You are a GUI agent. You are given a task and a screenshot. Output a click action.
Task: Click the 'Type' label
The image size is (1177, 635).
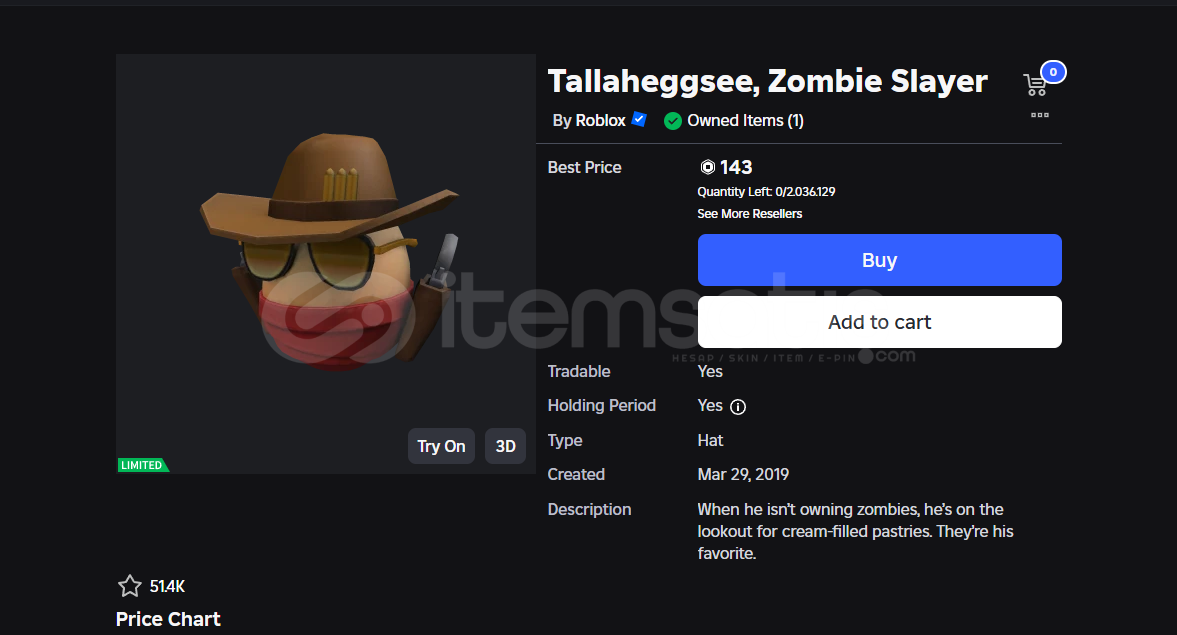[565, 441]
